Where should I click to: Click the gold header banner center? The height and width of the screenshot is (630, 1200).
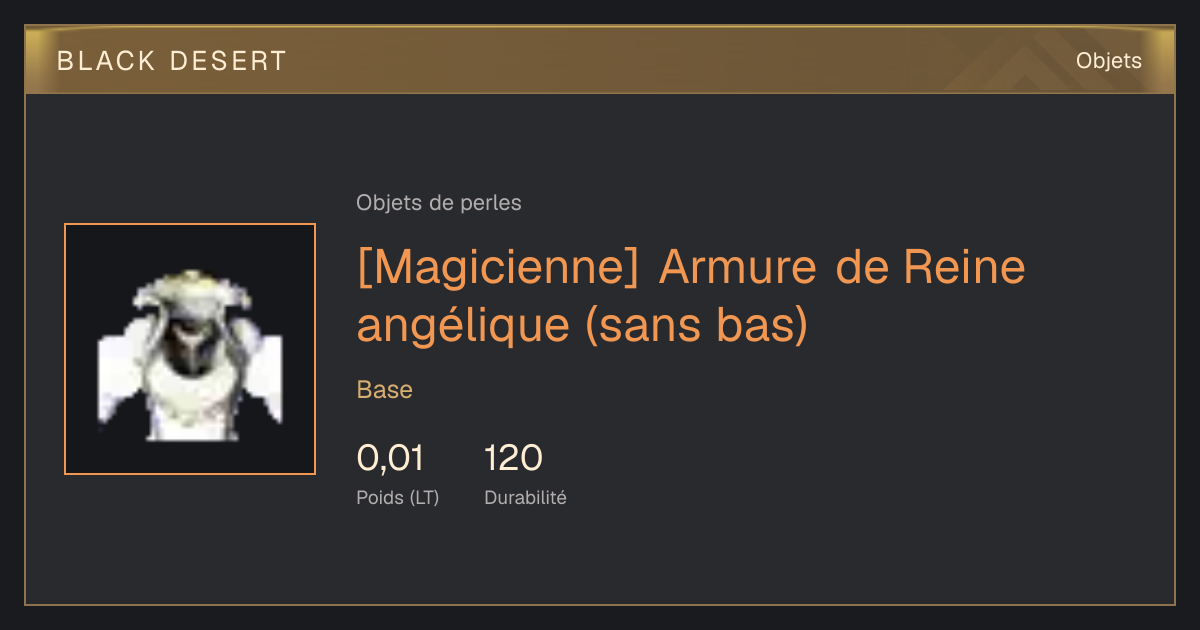pyautogui.click(x=600, y=60)
